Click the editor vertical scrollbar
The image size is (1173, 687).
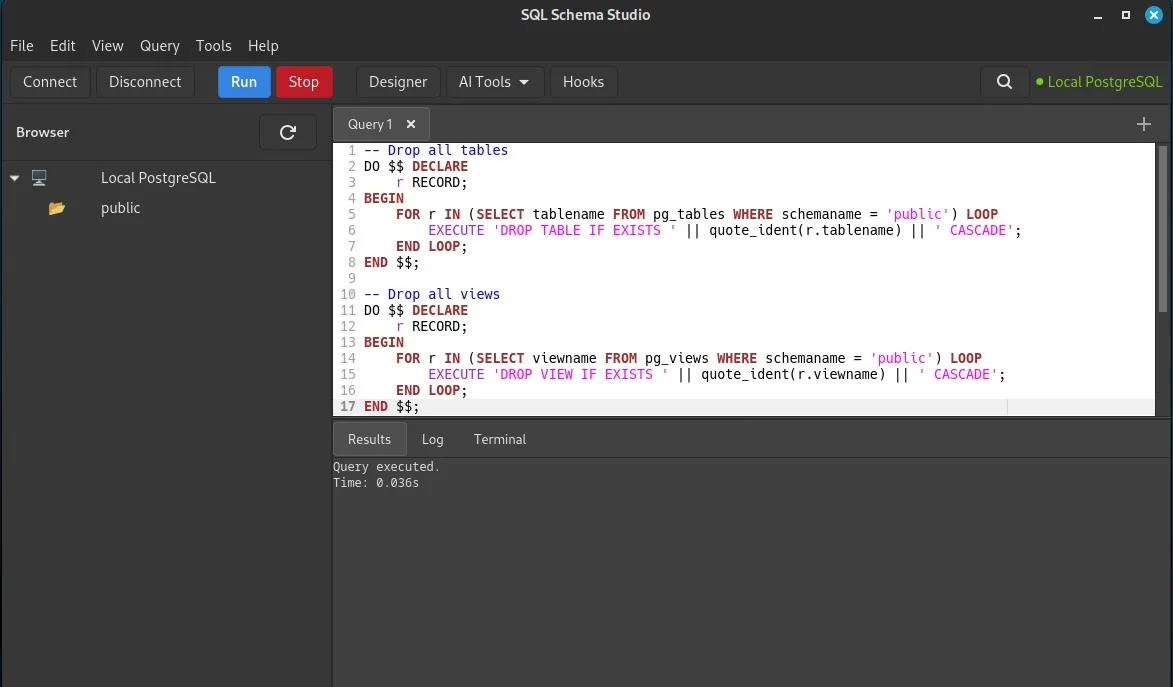tap(1163, 228)
